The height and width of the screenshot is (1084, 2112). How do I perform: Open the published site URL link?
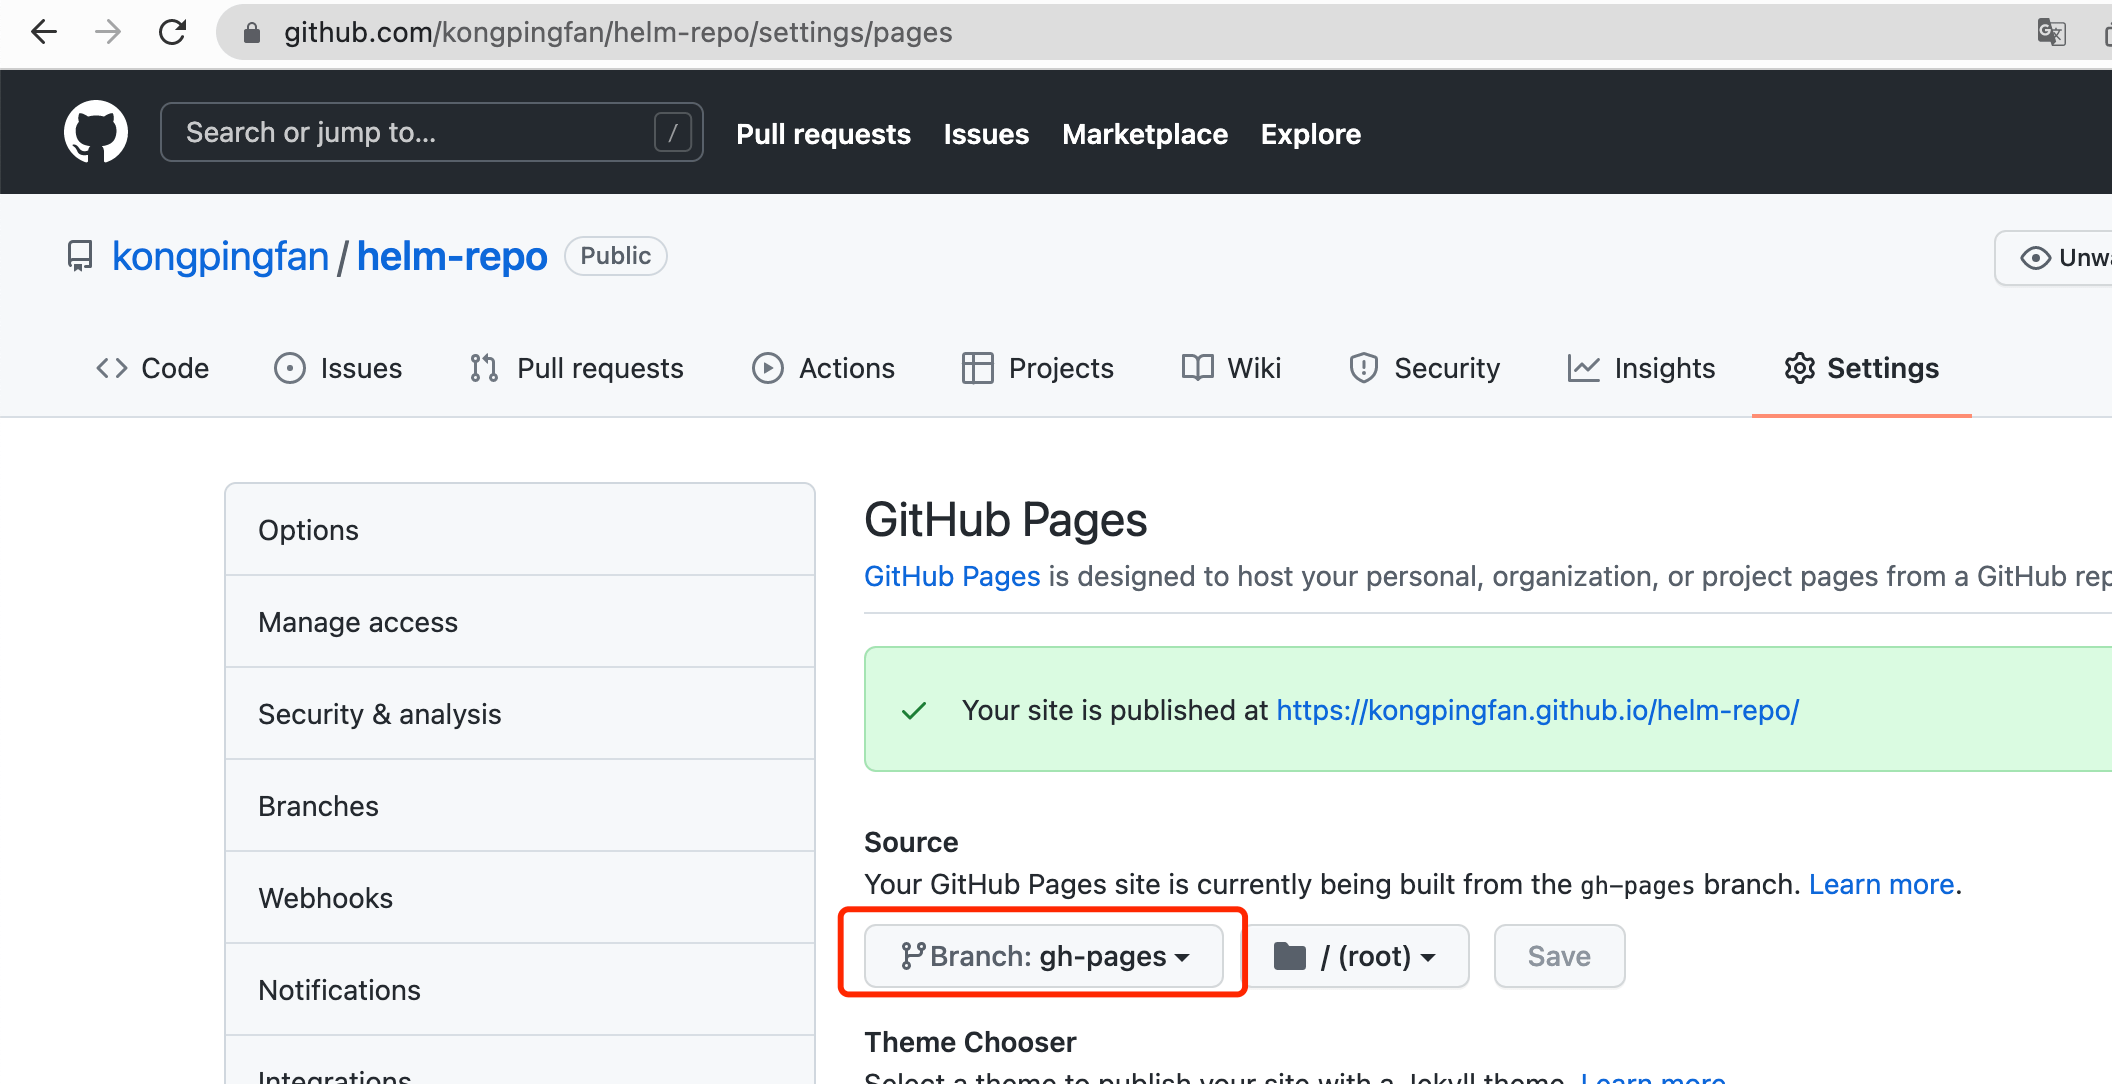1538,710
